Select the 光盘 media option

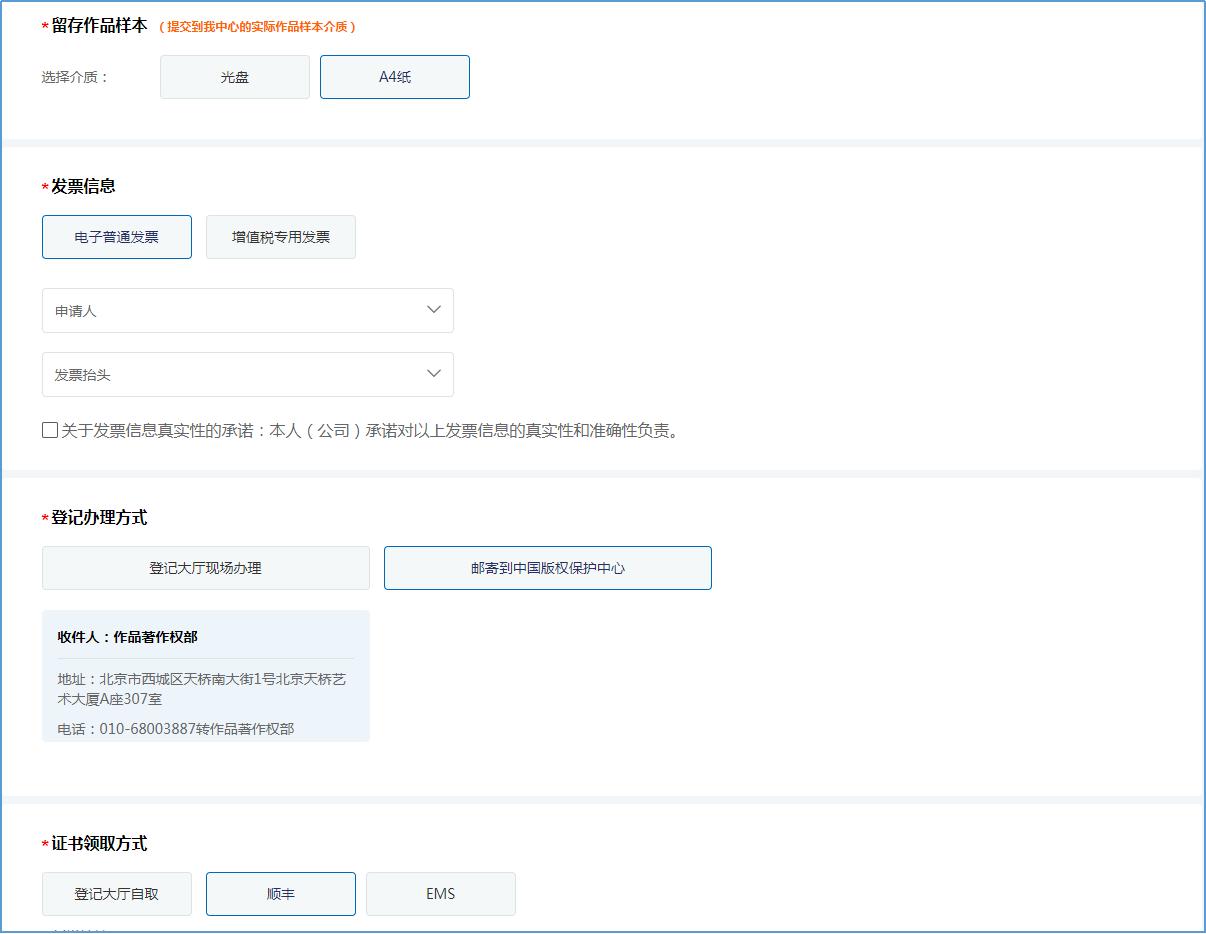pos(234,76)
